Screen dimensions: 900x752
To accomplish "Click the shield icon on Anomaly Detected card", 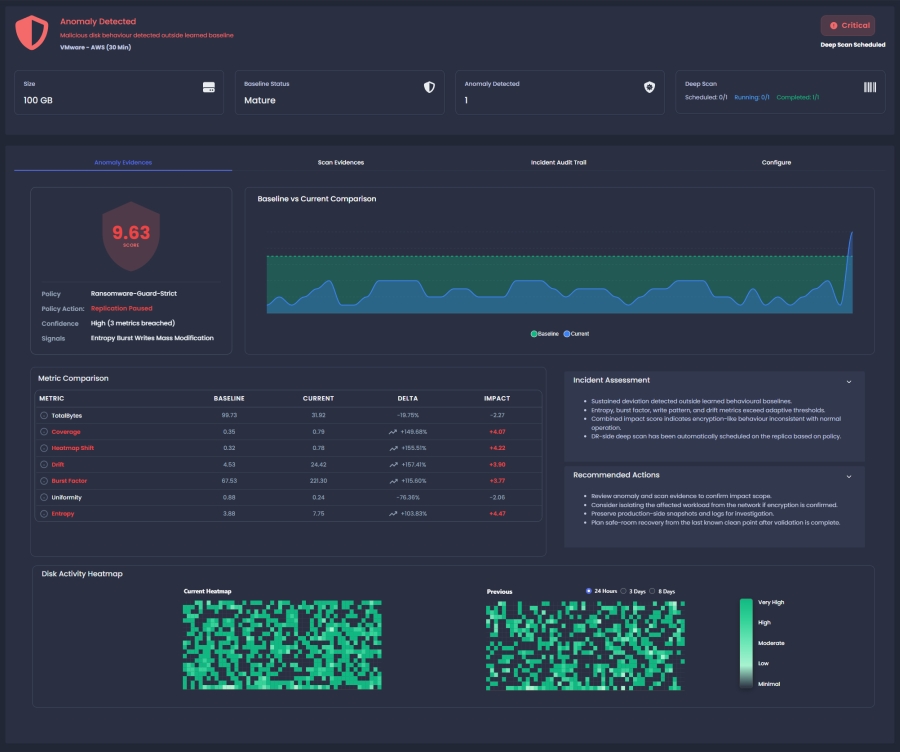I will click(647, 89).
